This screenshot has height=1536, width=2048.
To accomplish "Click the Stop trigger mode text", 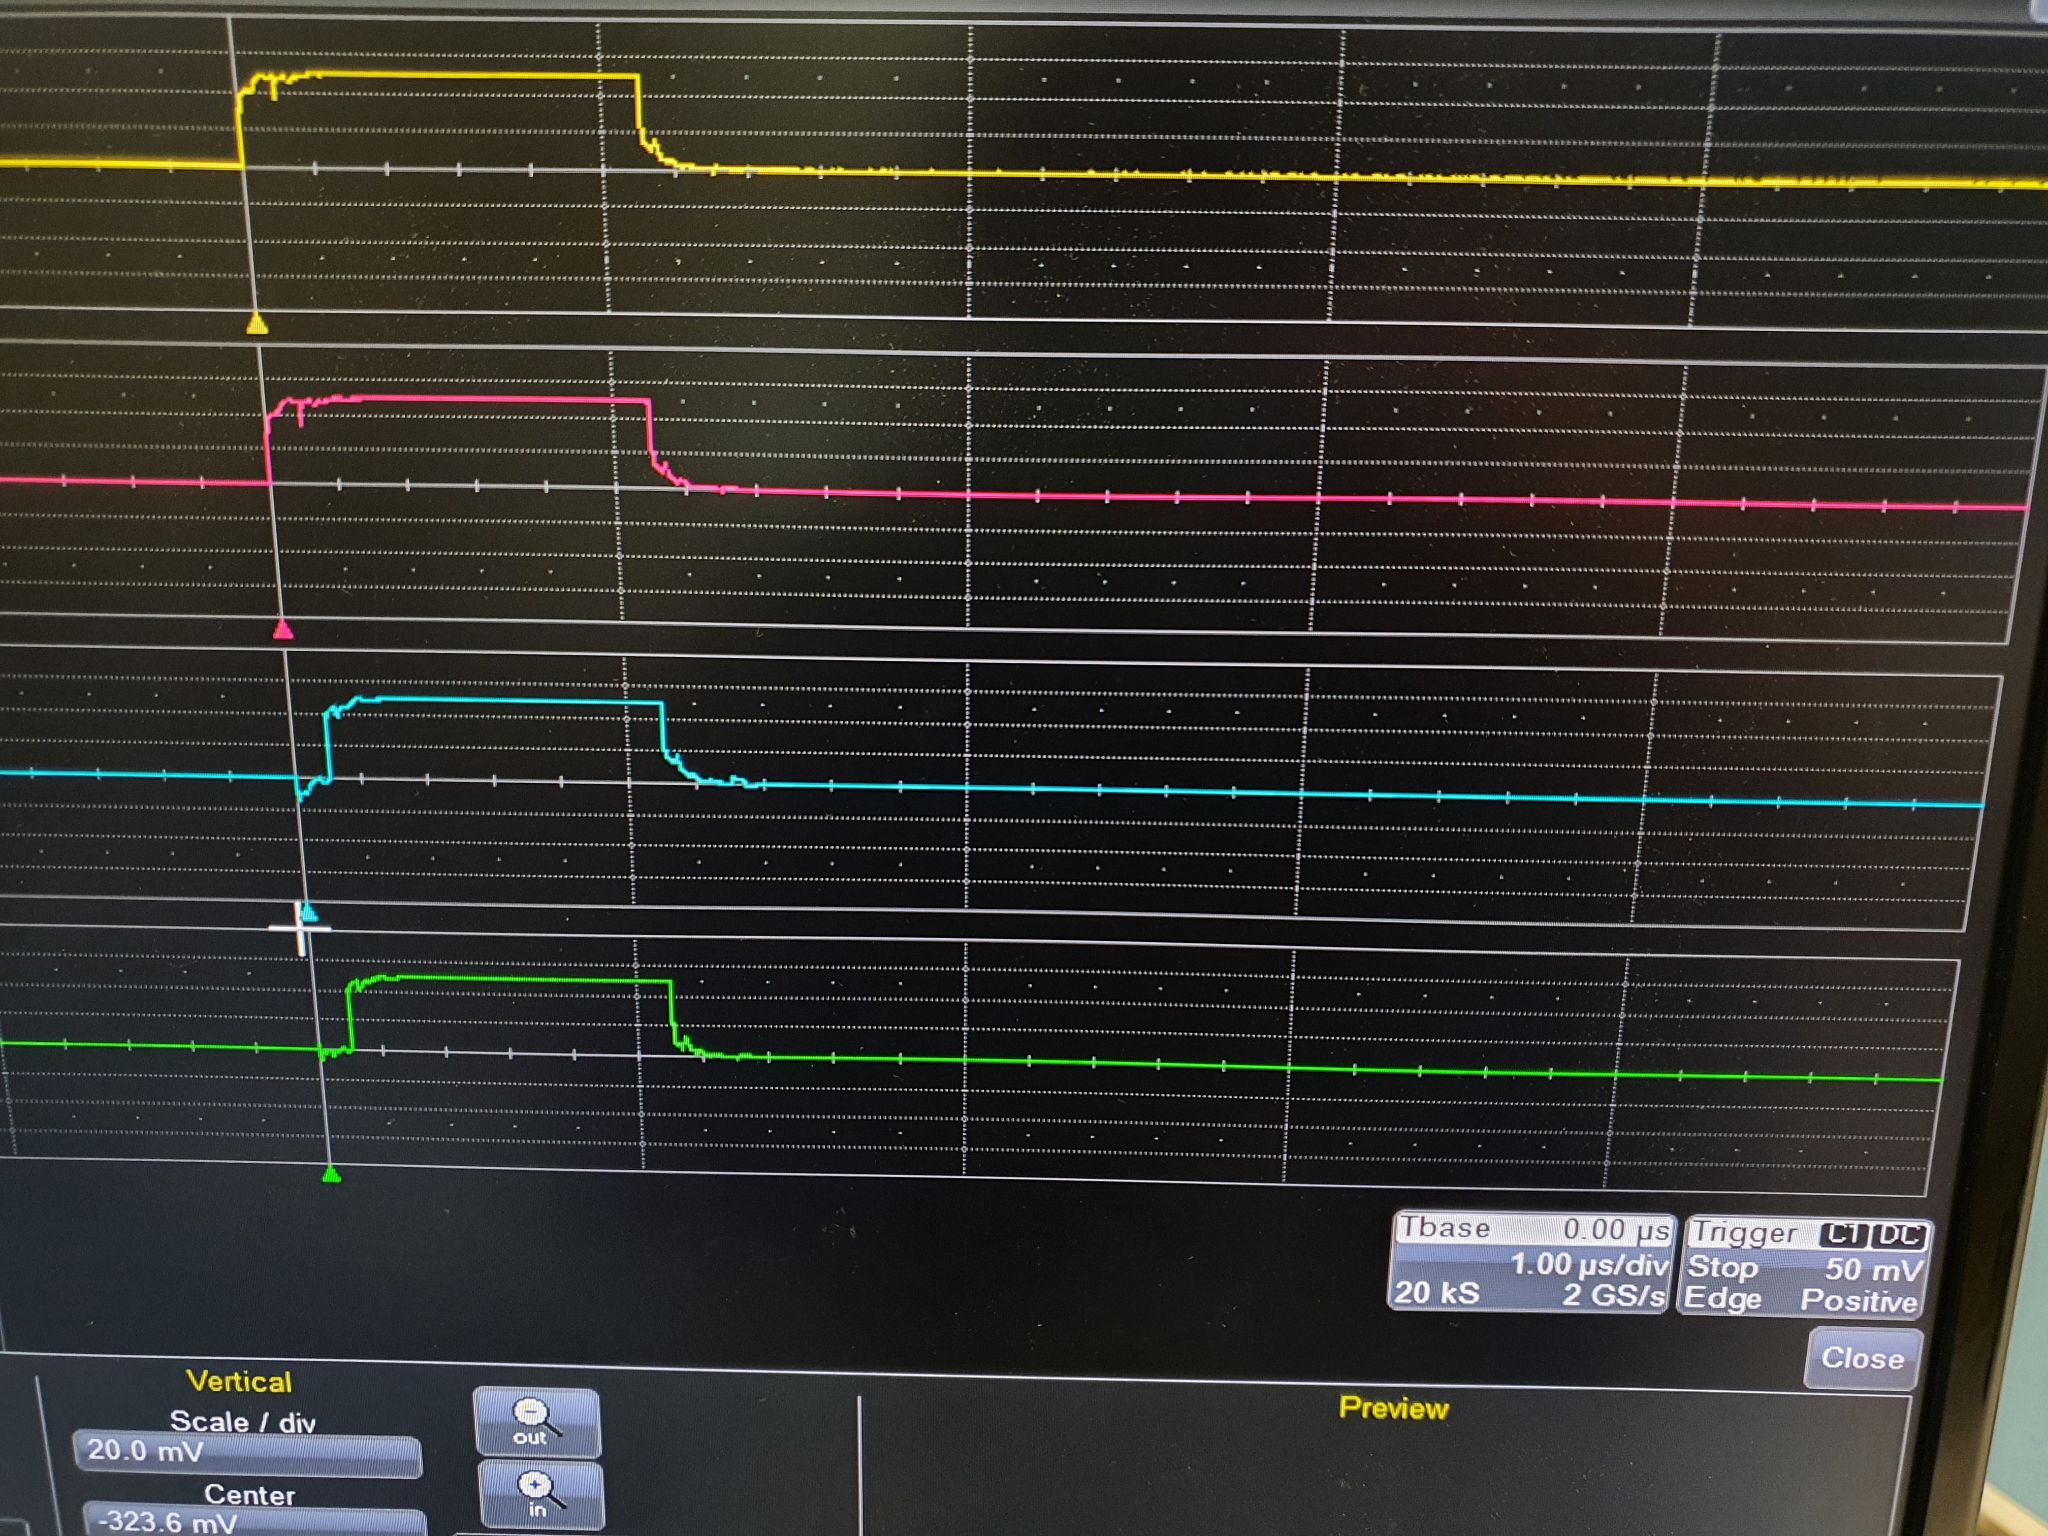I will pos(1722,1267).
